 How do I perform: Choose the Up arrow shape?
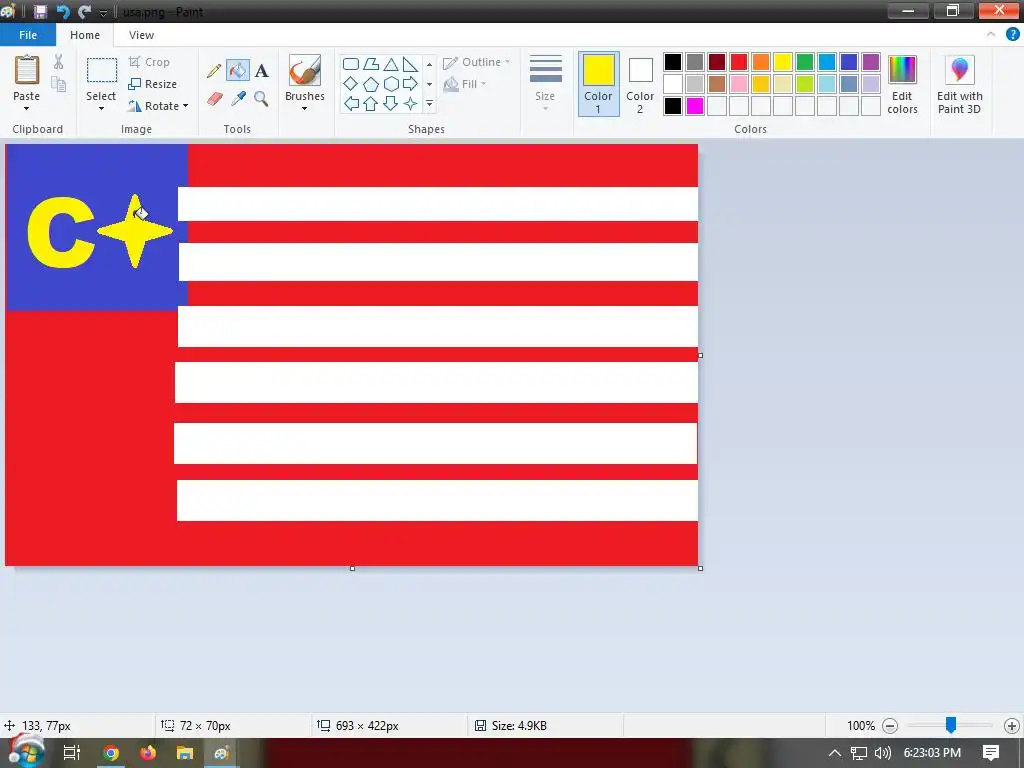point(371,103)
